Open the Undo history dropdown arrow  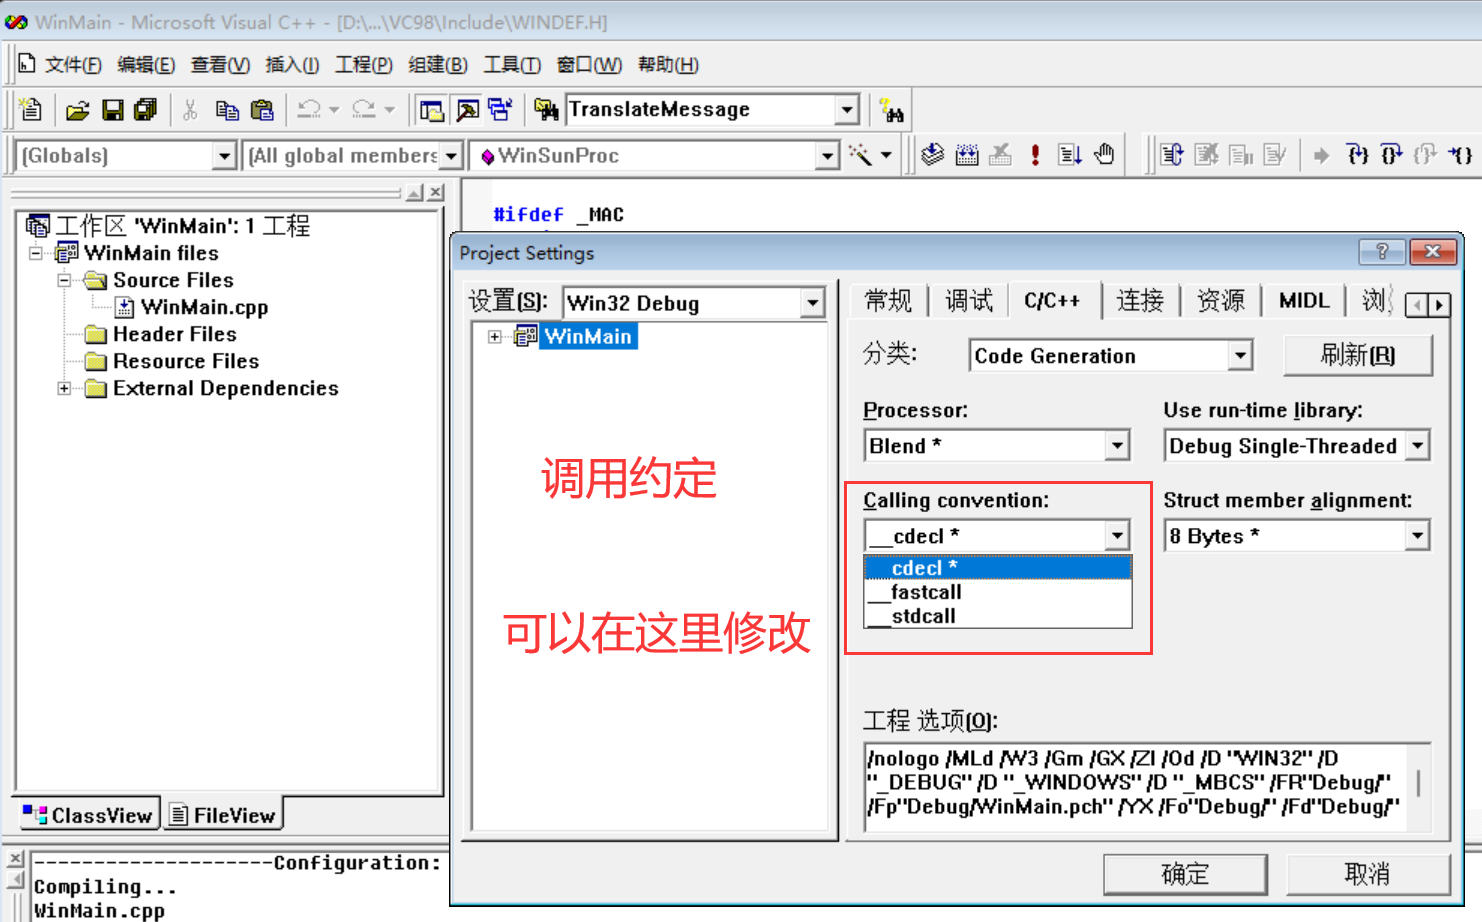click(x=334, y=110)
